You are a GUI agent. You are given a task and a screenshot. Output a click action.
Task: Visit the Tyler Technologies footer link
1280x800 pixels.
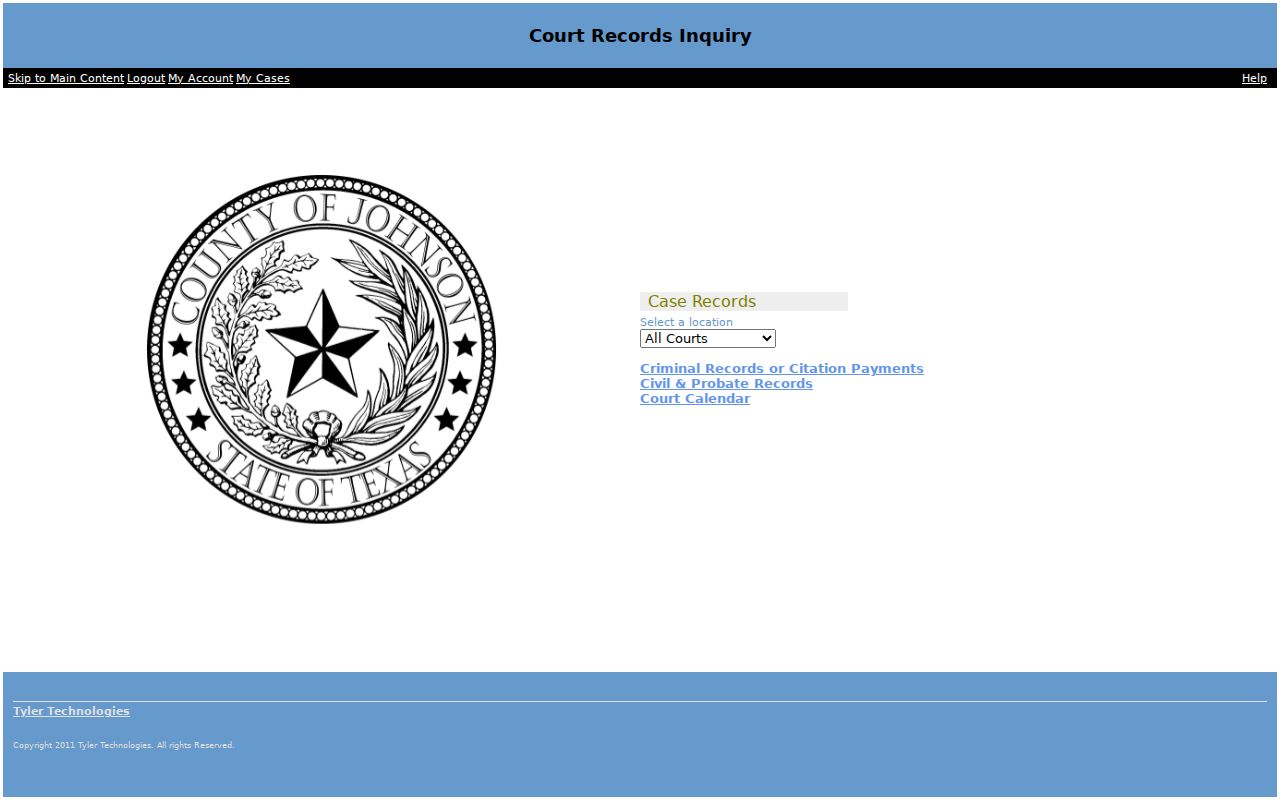(71, 711)
